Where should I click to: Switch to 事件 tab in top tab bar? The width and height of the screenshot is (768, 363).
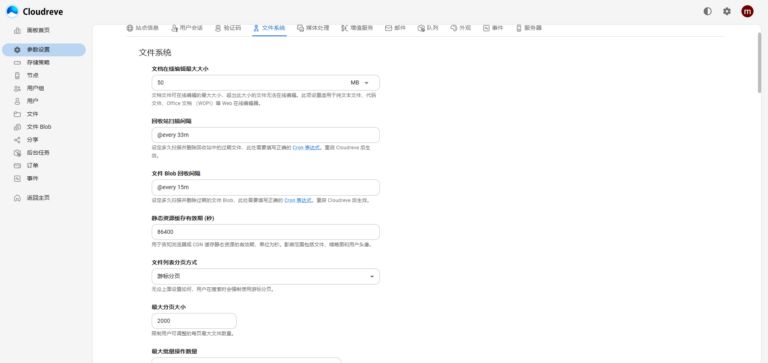[x=493, y=28]
